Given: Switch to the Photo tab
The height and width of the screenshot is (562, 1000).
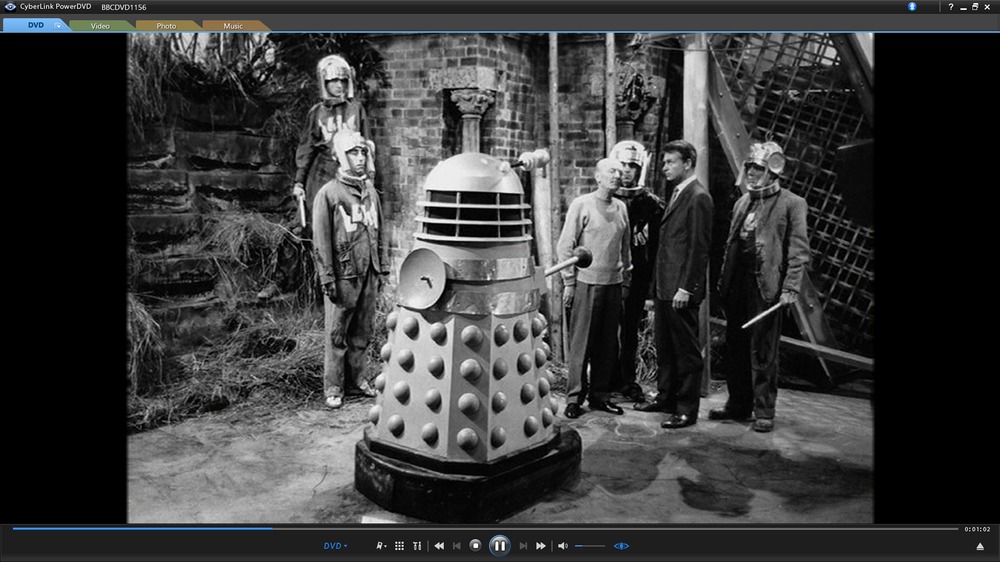Looking at the screenshot, I should pos(166,25).
